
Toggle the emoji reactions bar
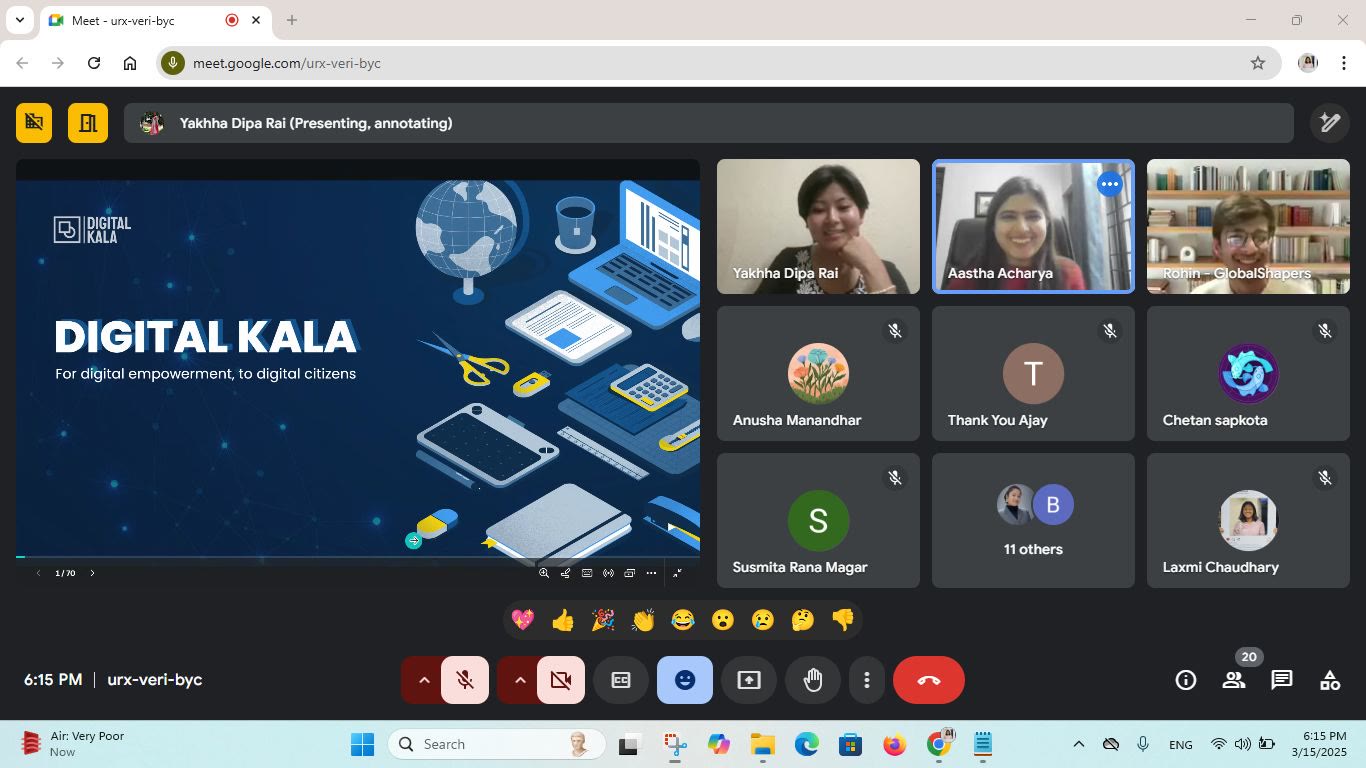pyautogui.click(x=685, y=680)
